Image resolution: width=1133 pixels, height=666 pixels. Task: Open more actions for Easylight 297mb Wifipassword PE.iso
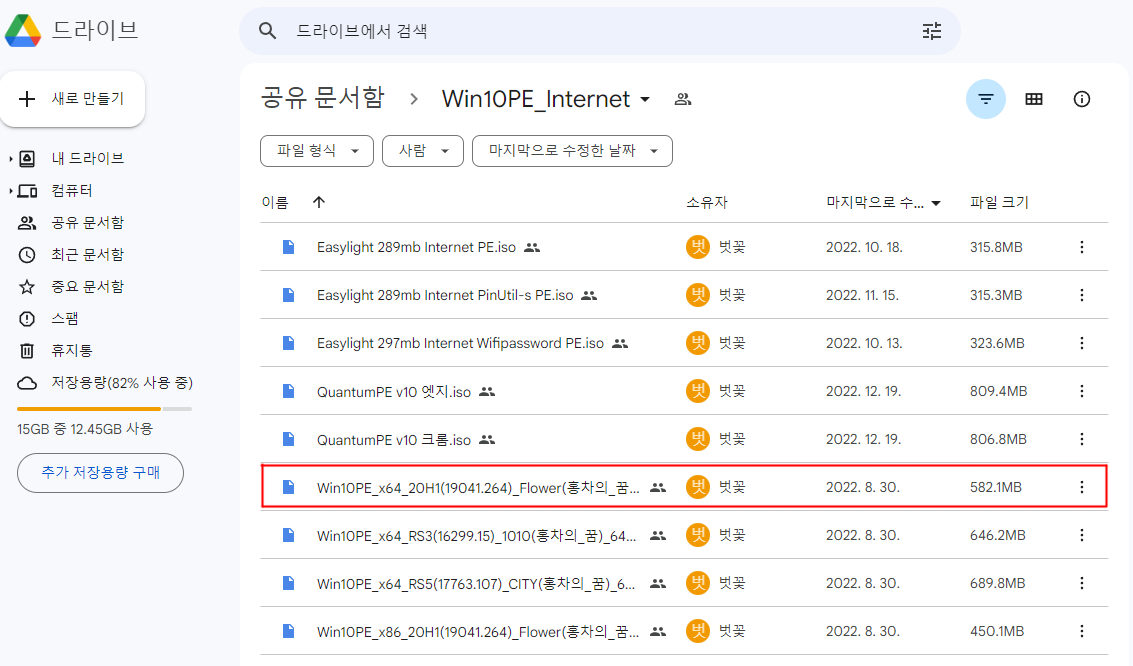click(x=1082, y=343)
